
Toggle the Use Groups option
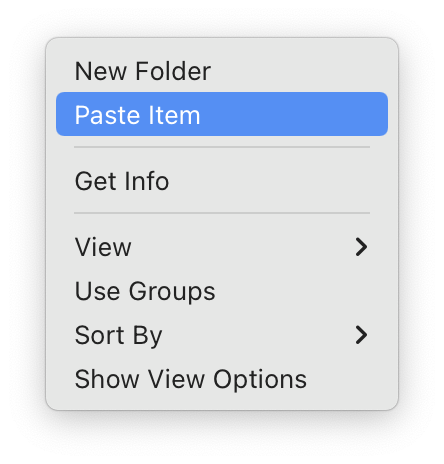[x=222, y=291]
